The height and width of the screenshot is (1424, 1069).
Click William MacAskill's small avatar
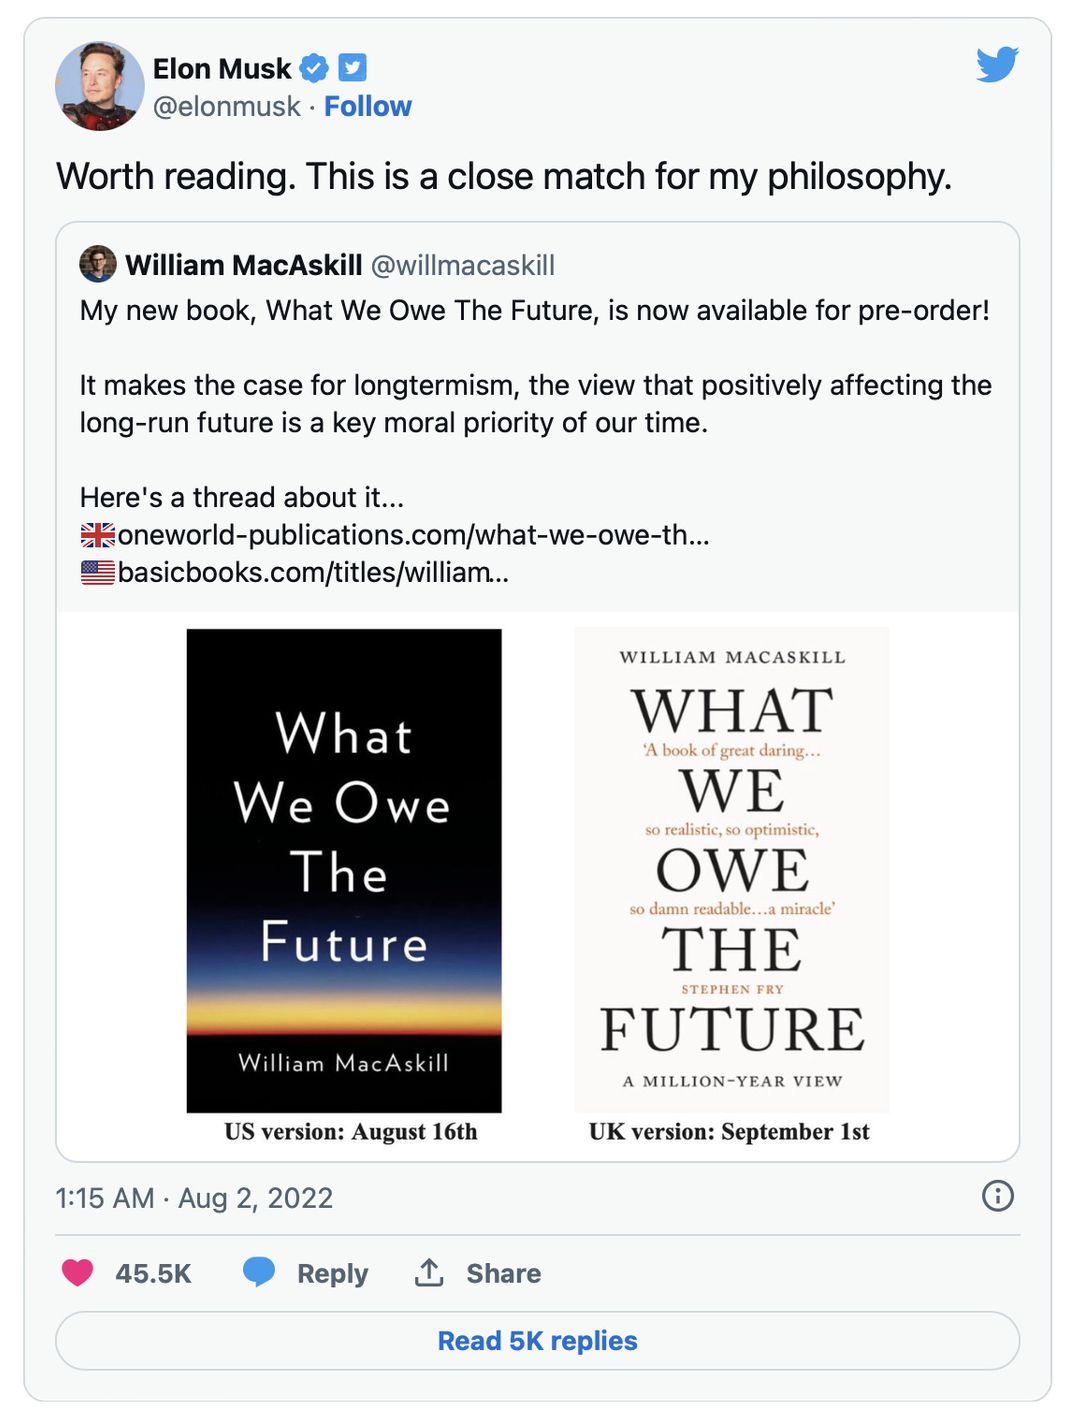[x=98, y=264]
